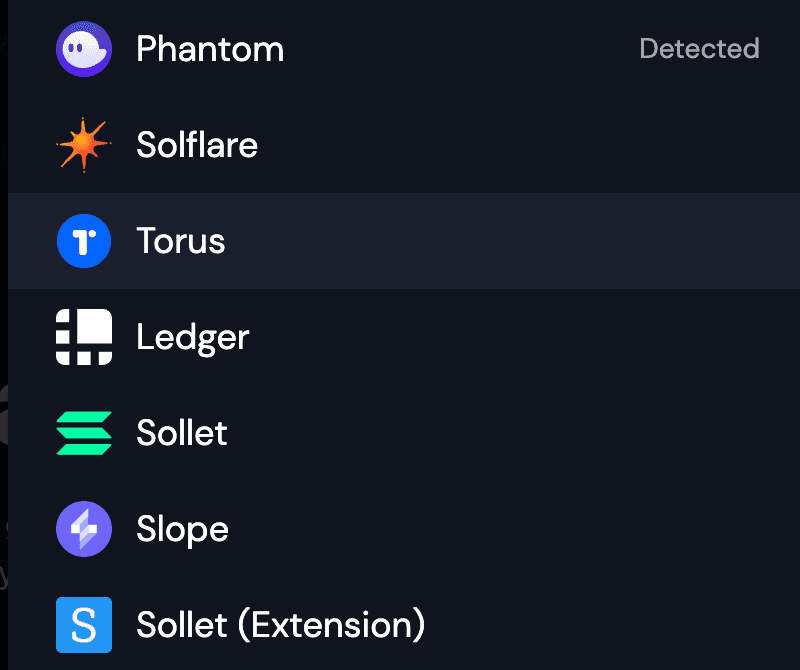800x670 pixels.
Task: Choose Solflare wallet text
Action: coord(197,146)
